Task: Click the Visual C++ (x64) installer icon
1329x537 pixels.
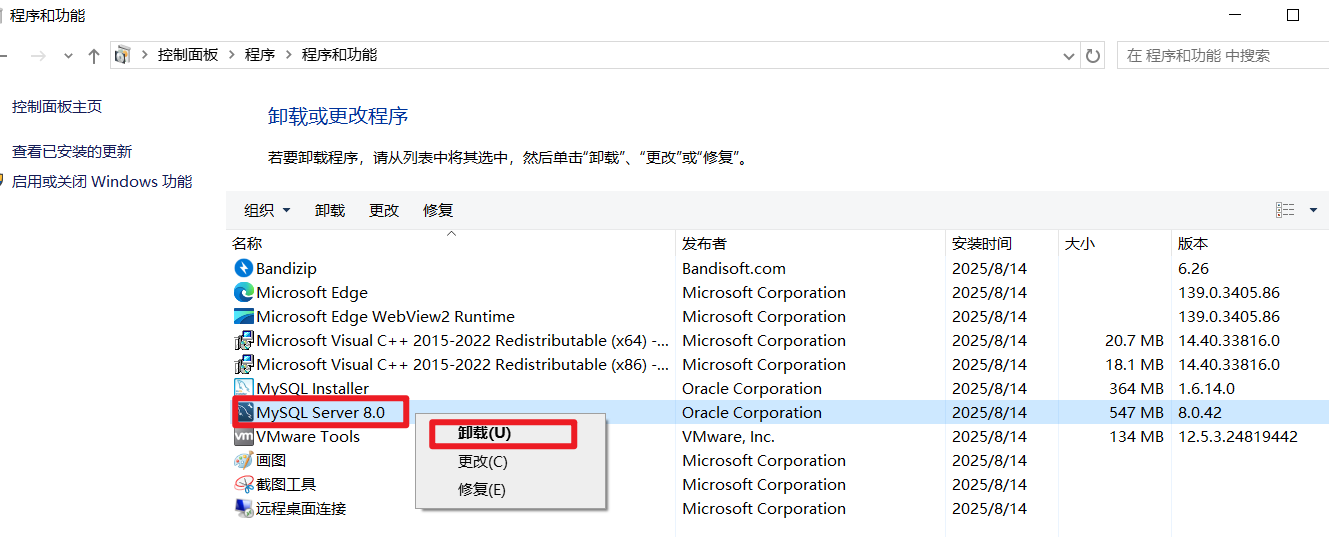Action: pos(243,340)
